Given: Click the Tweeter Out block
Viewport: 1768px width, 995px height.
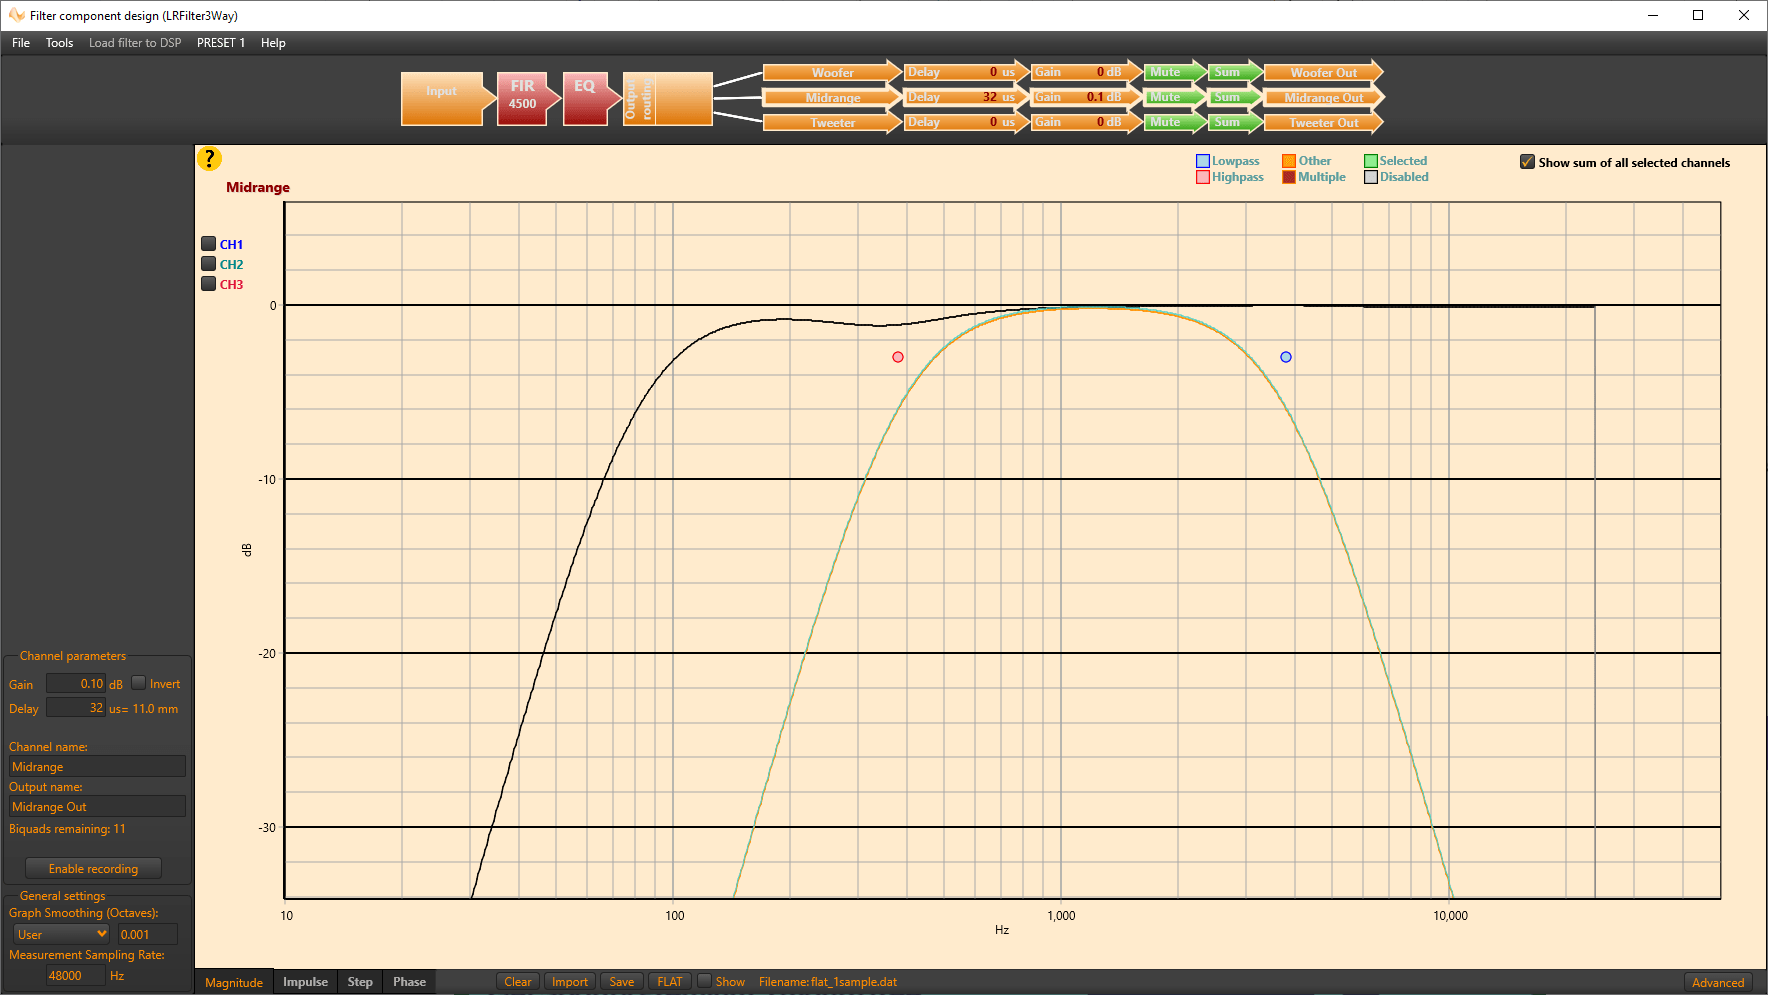Looking at the screenshot, I should click(x=1324, y=122).
